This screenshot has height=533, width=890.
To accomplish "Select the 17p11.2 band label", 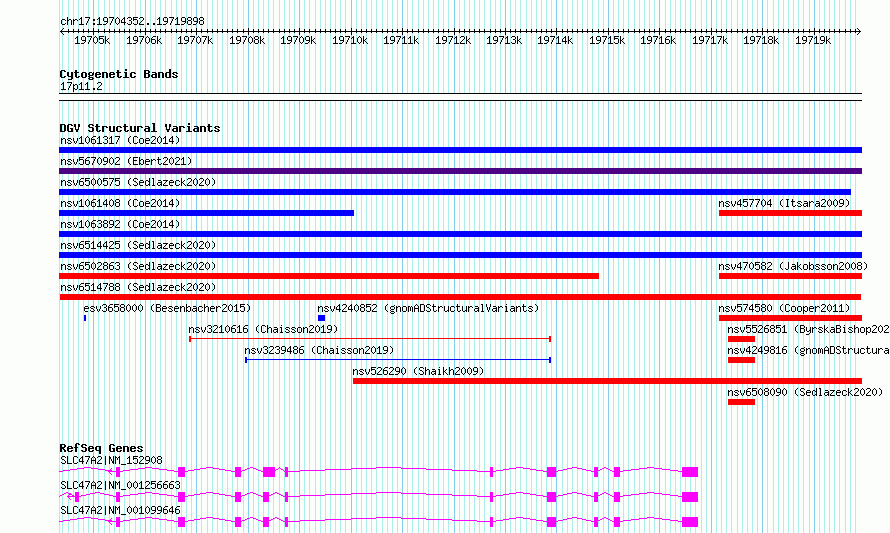I will click(x=81, y=87).
